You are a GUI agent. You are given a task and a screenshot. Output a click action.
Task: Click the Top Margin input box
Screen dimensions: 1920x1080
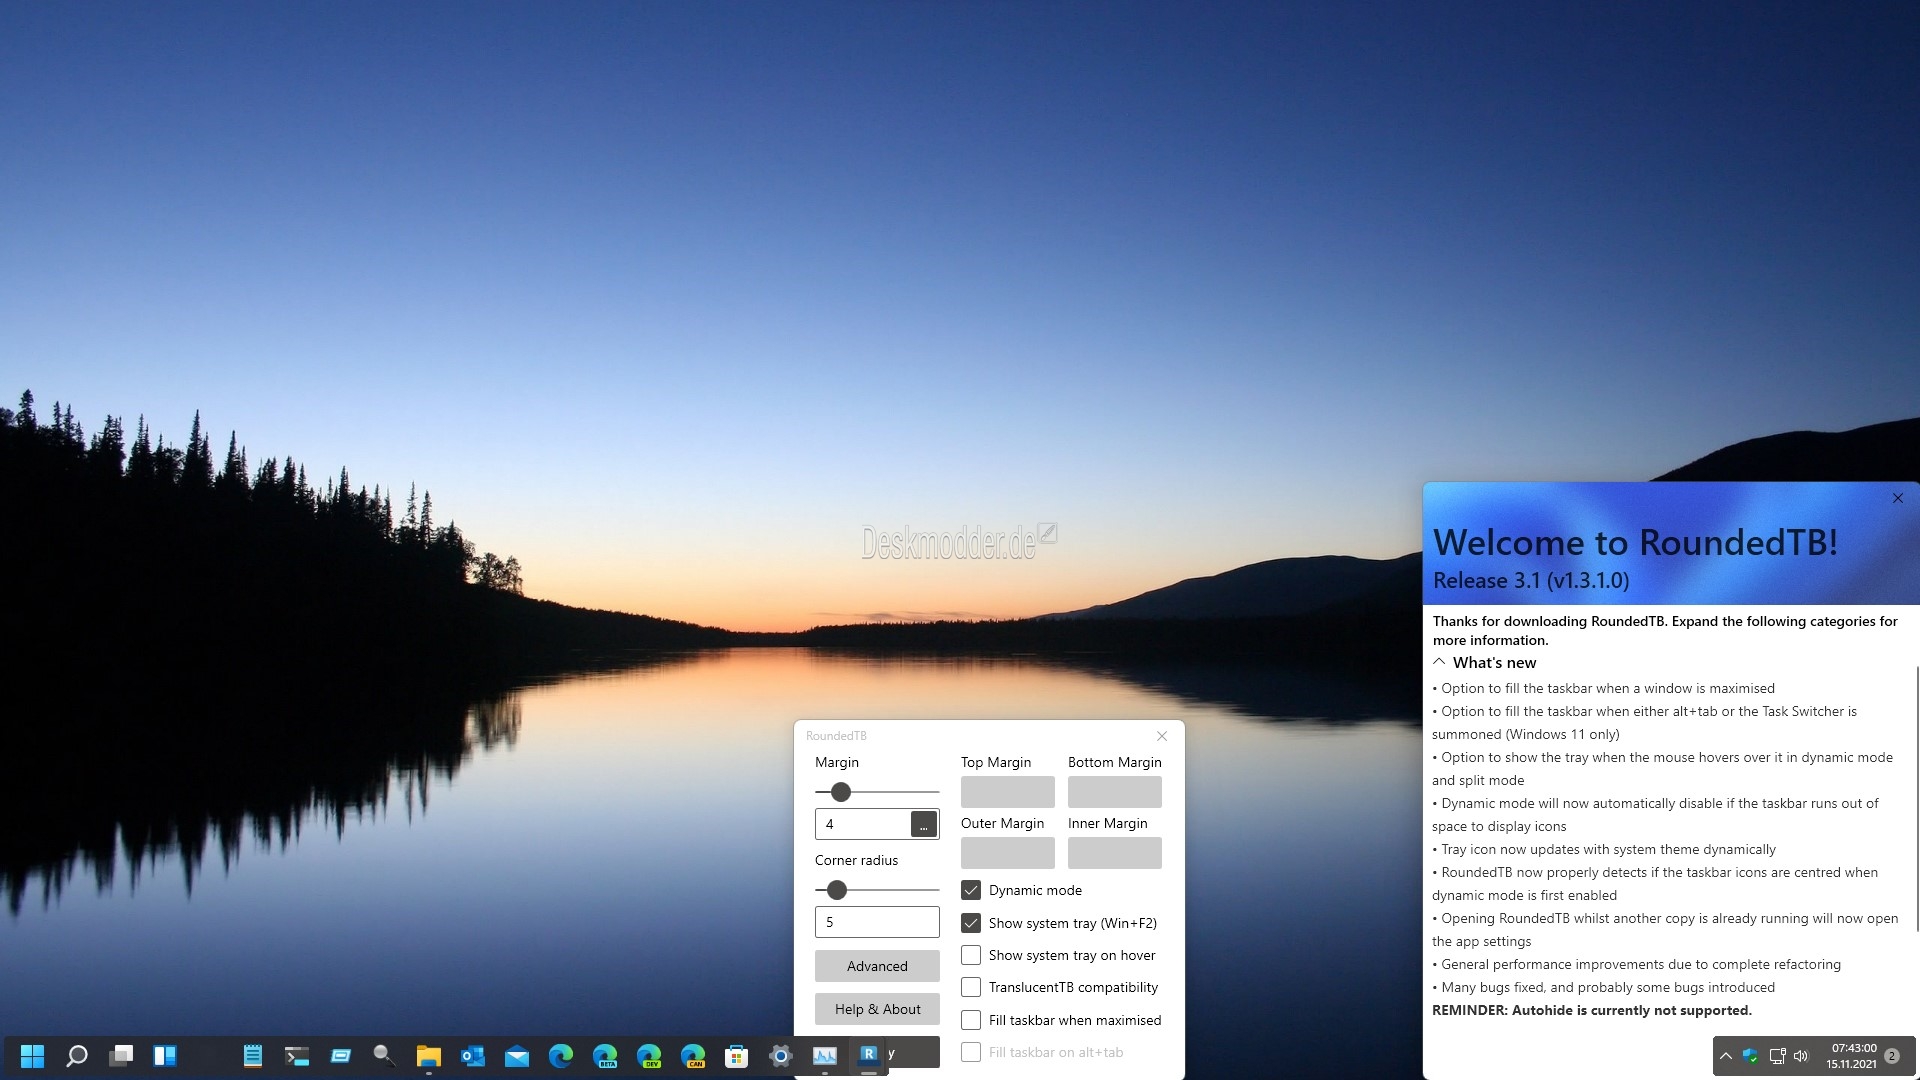click(x=1008, y=792)
